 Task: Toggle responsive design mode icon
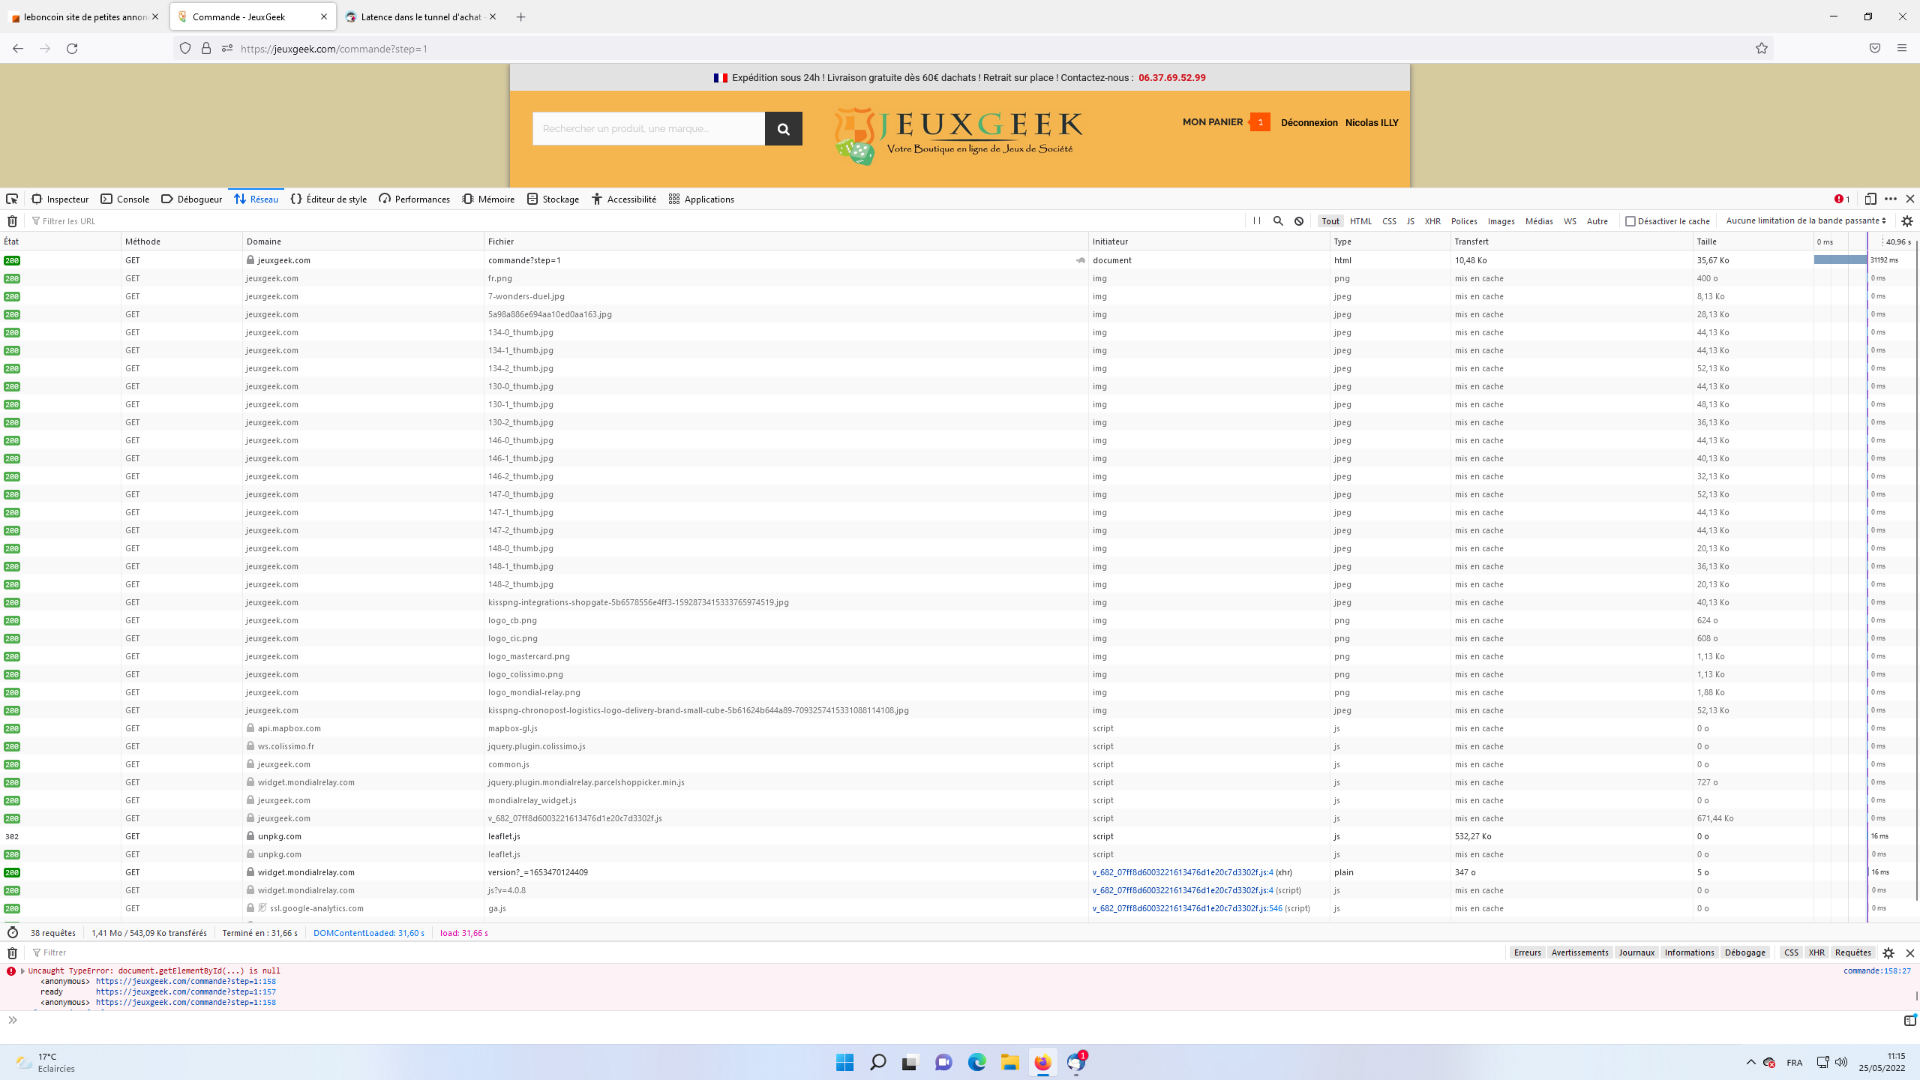click(1870, 199)
